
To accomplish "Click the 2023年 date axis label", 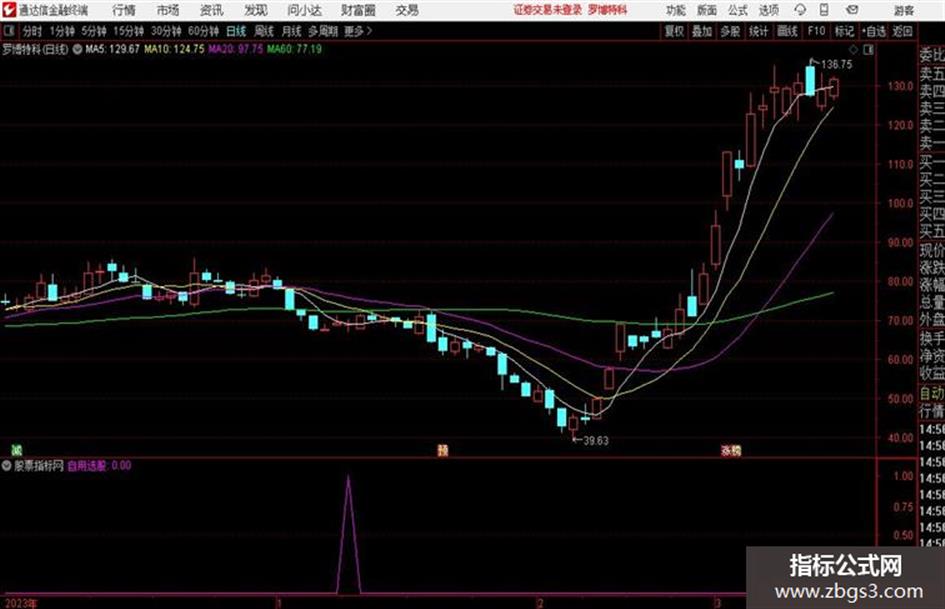I will click(20, 603).
